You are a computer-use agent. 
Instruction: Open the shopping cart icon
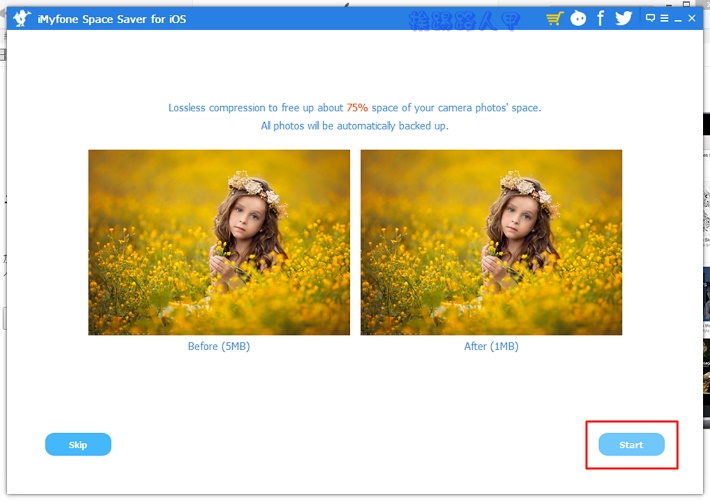[x=554, y=19]
